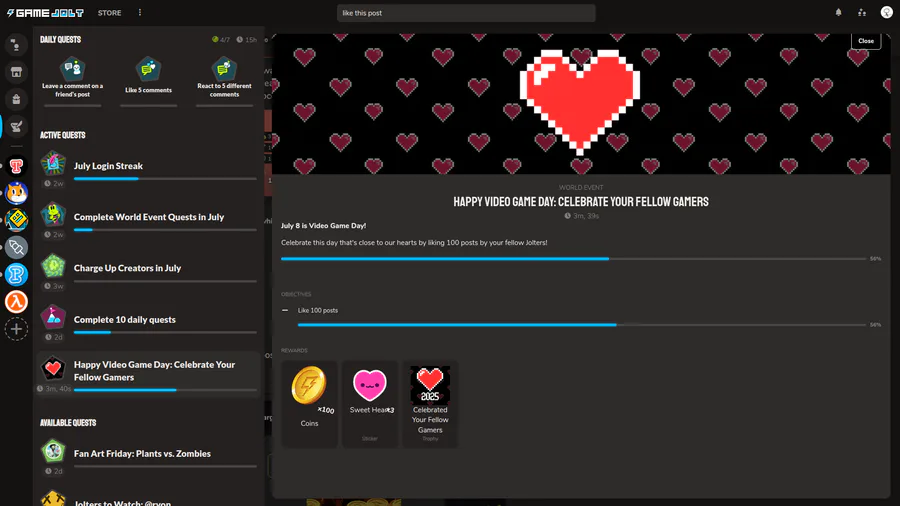Open the chat icon in left sidebar

pos(16,45)
